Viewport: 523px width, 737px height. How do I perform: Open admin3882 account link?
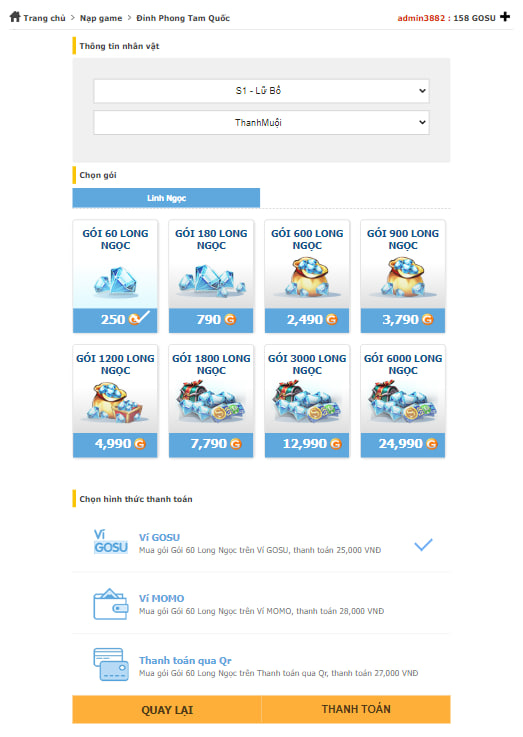[x=421, y=18]
